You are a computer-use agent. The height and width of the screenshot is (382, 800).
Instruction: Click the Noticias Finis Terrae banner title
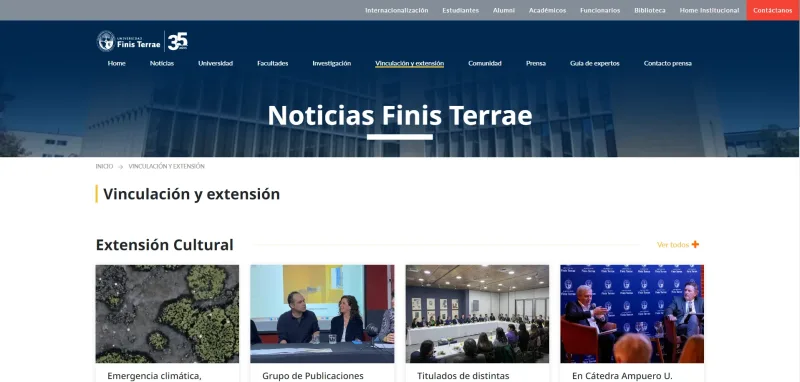[x=400, y=115]
